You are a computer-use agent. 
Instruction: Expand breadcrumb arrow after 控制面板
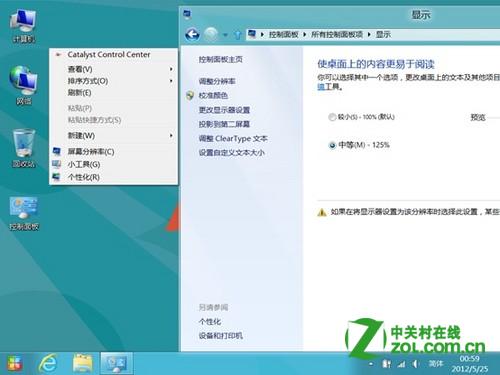[x=305, y=35]
